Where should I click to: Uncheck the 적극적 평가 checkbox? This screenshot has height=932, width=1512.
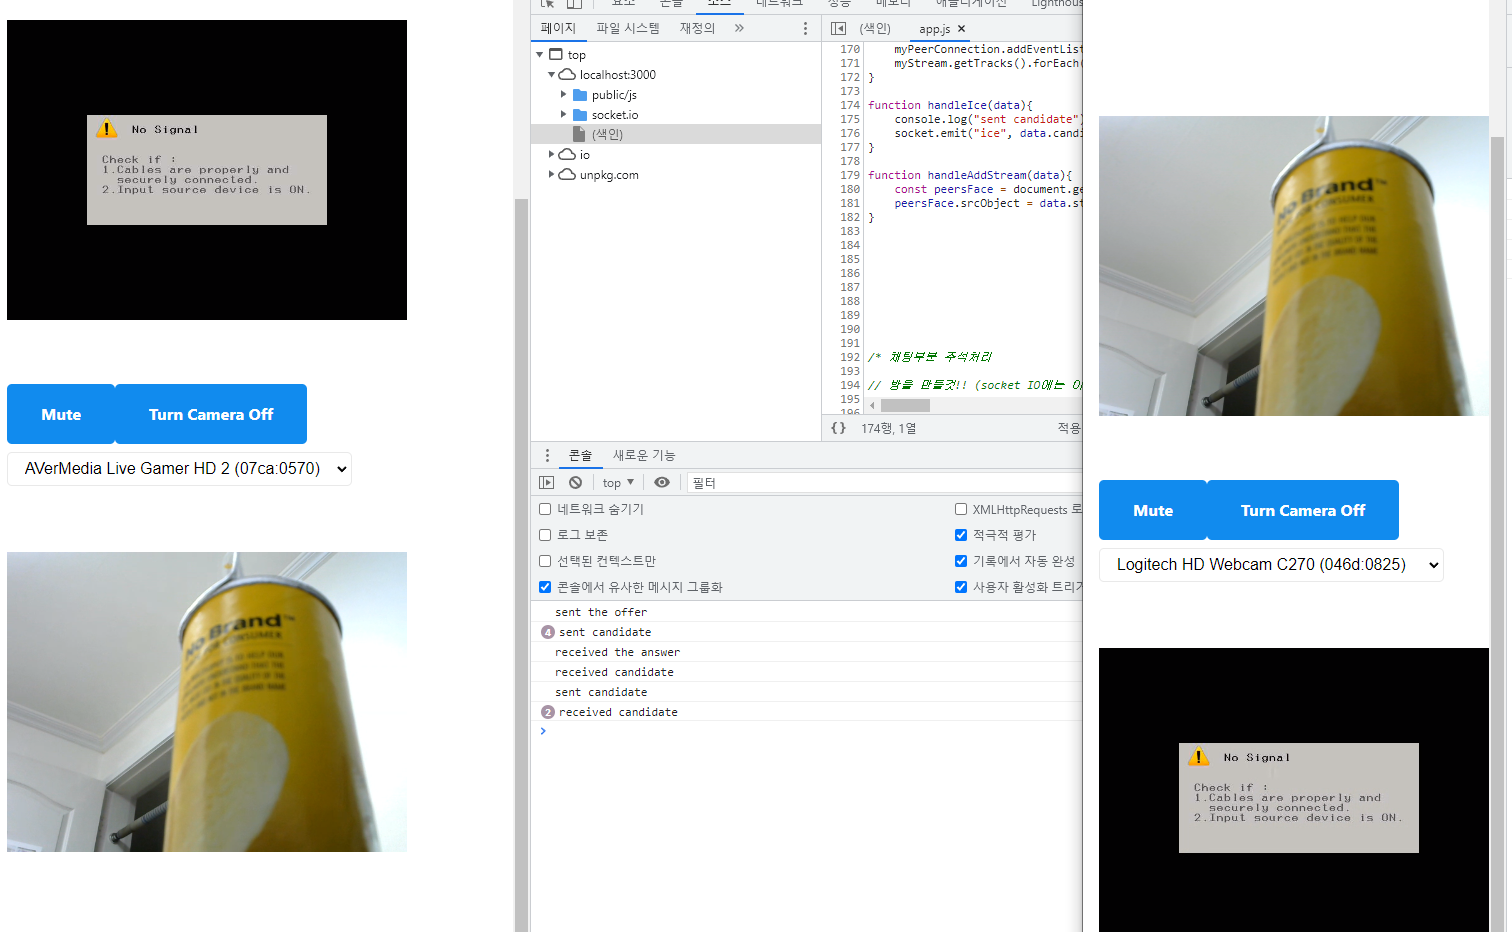coord(961,535)
